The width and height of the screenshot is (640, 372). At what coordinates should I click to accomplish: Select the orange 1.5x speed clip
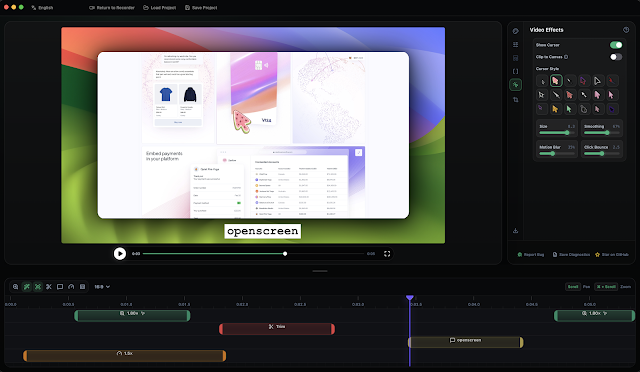pos(124,355)
